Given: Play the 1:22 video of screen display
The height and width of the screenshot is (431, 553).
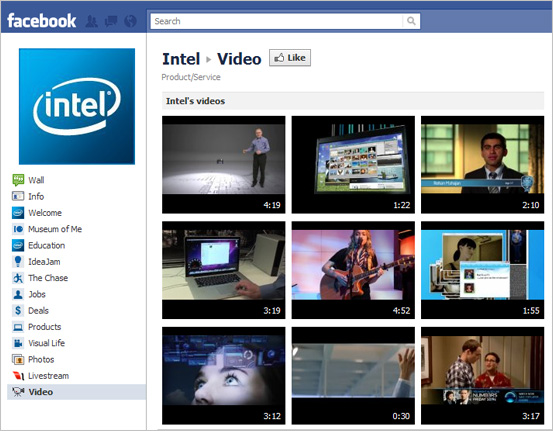Looking at the screenshot, I should click(x=353, y=165).
